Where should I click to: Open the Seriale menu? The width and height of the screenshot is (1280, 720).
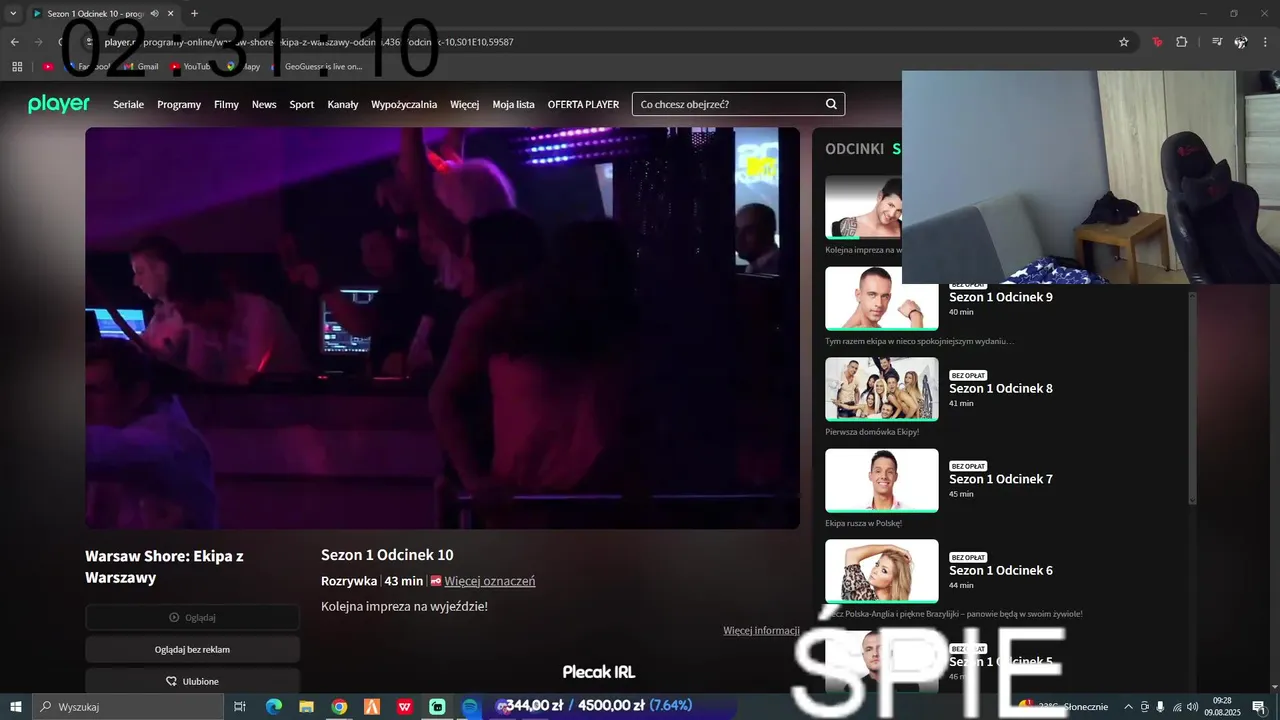pyautogui.click(x=129, y=105)
